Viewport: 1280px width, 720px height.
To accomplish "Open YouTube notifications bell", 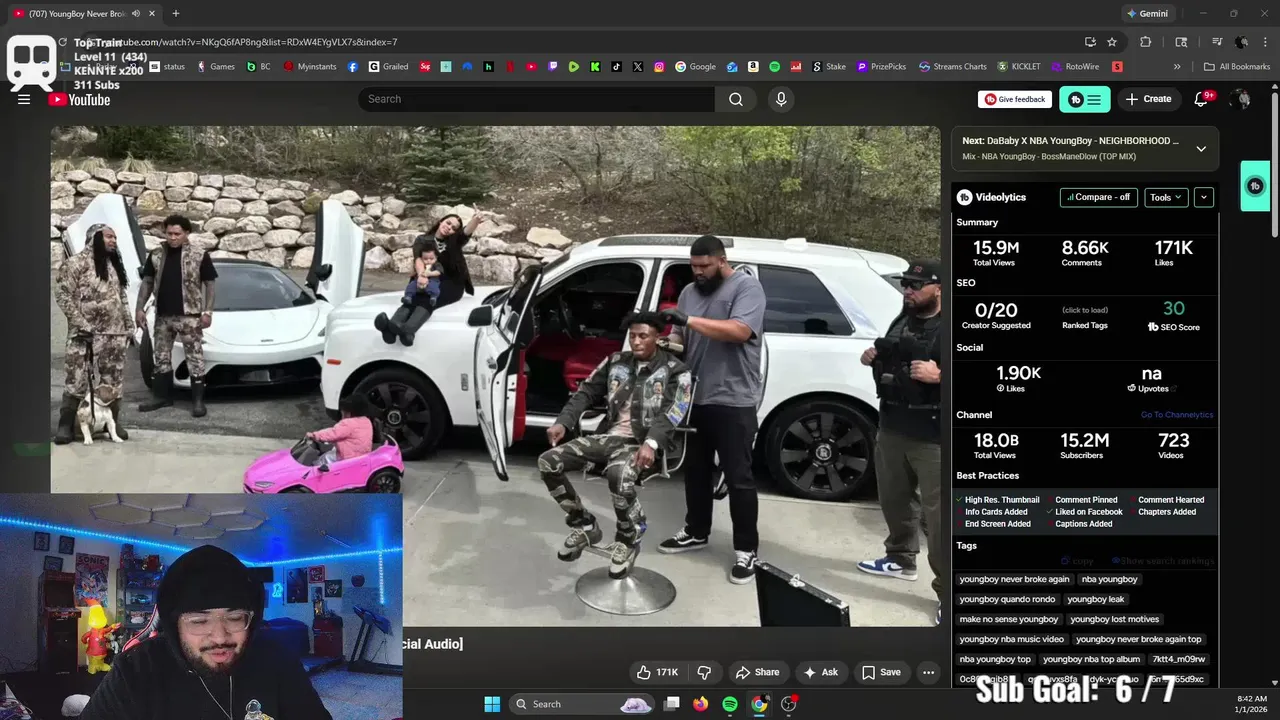I will tap(1202, 99).
